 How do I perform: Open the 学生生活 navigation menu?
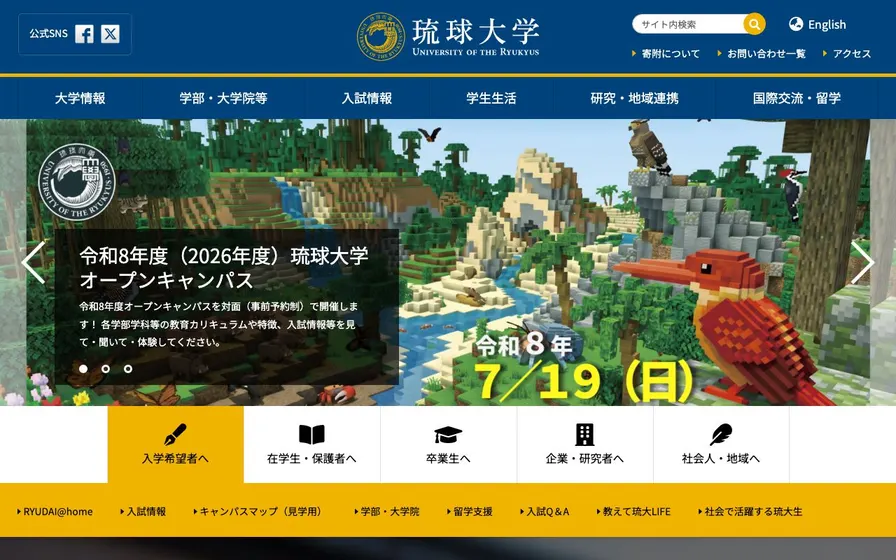(491, 98)
